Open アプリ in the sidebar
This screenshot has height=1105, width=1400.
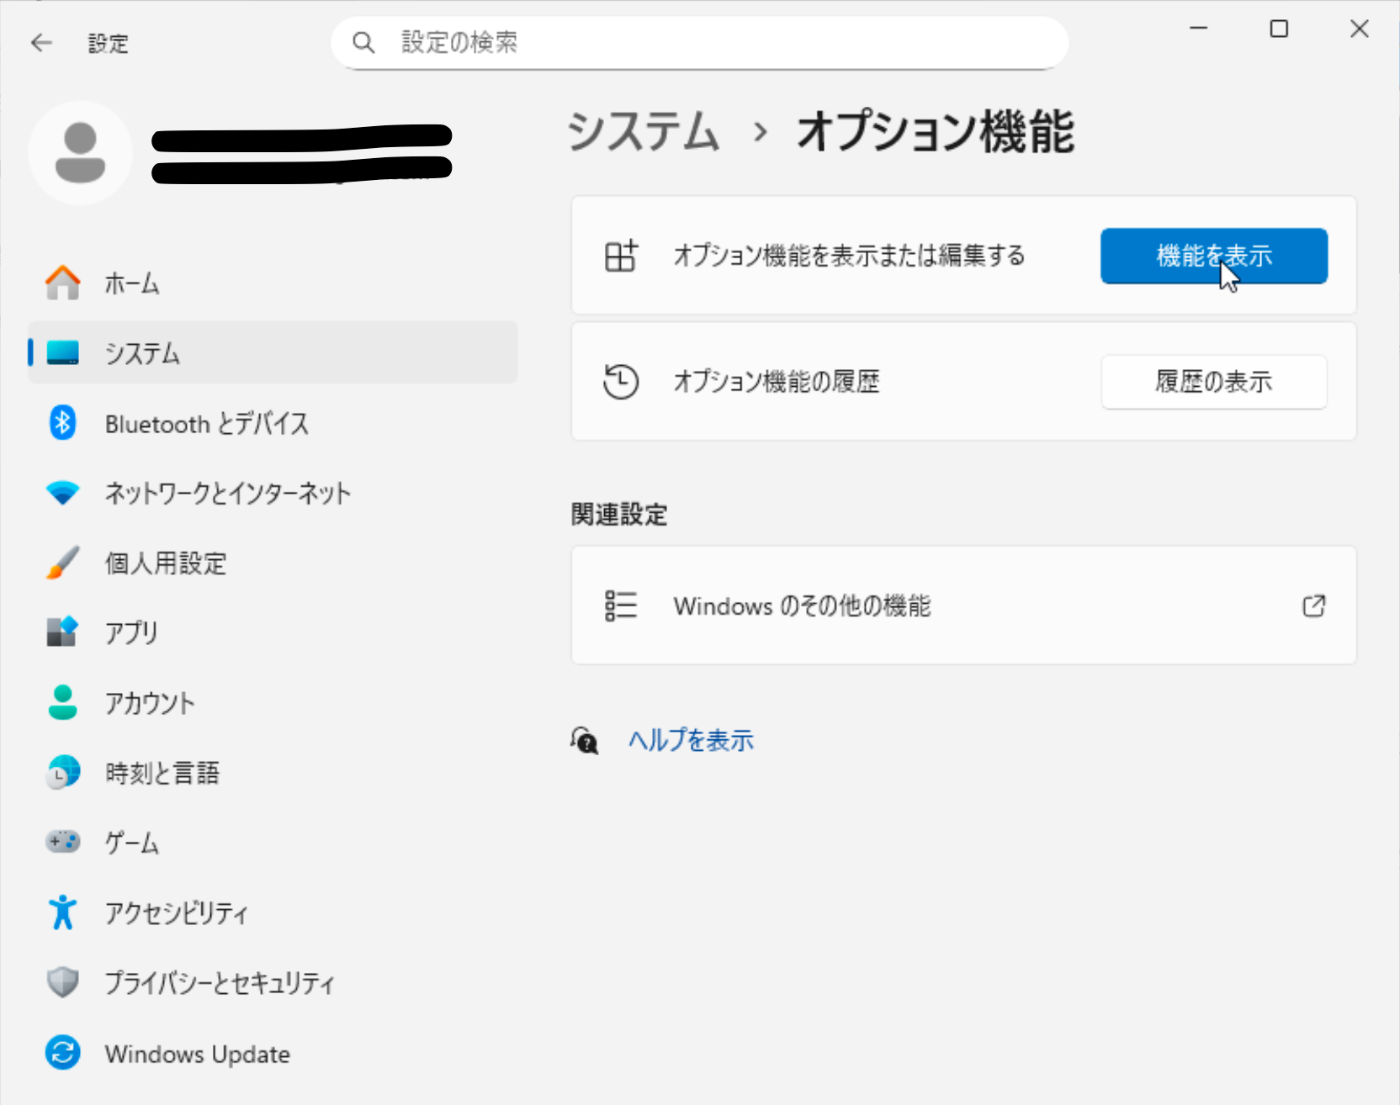point(272,633)
